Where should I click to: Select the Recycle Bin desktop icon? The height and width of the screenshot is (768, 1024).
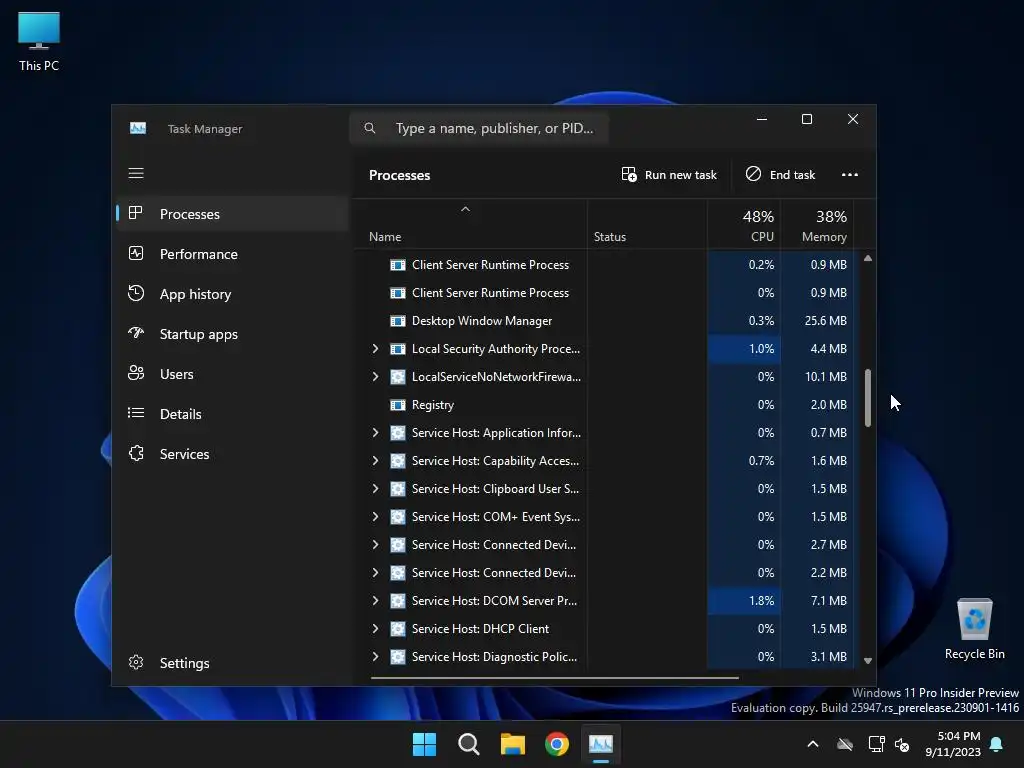coord(974,629)
